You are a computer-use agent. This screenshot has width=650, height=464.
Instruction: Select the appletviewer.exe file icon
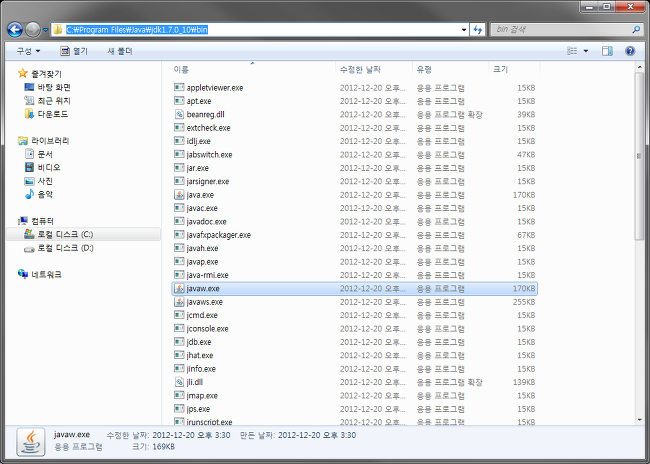(179, 87)
